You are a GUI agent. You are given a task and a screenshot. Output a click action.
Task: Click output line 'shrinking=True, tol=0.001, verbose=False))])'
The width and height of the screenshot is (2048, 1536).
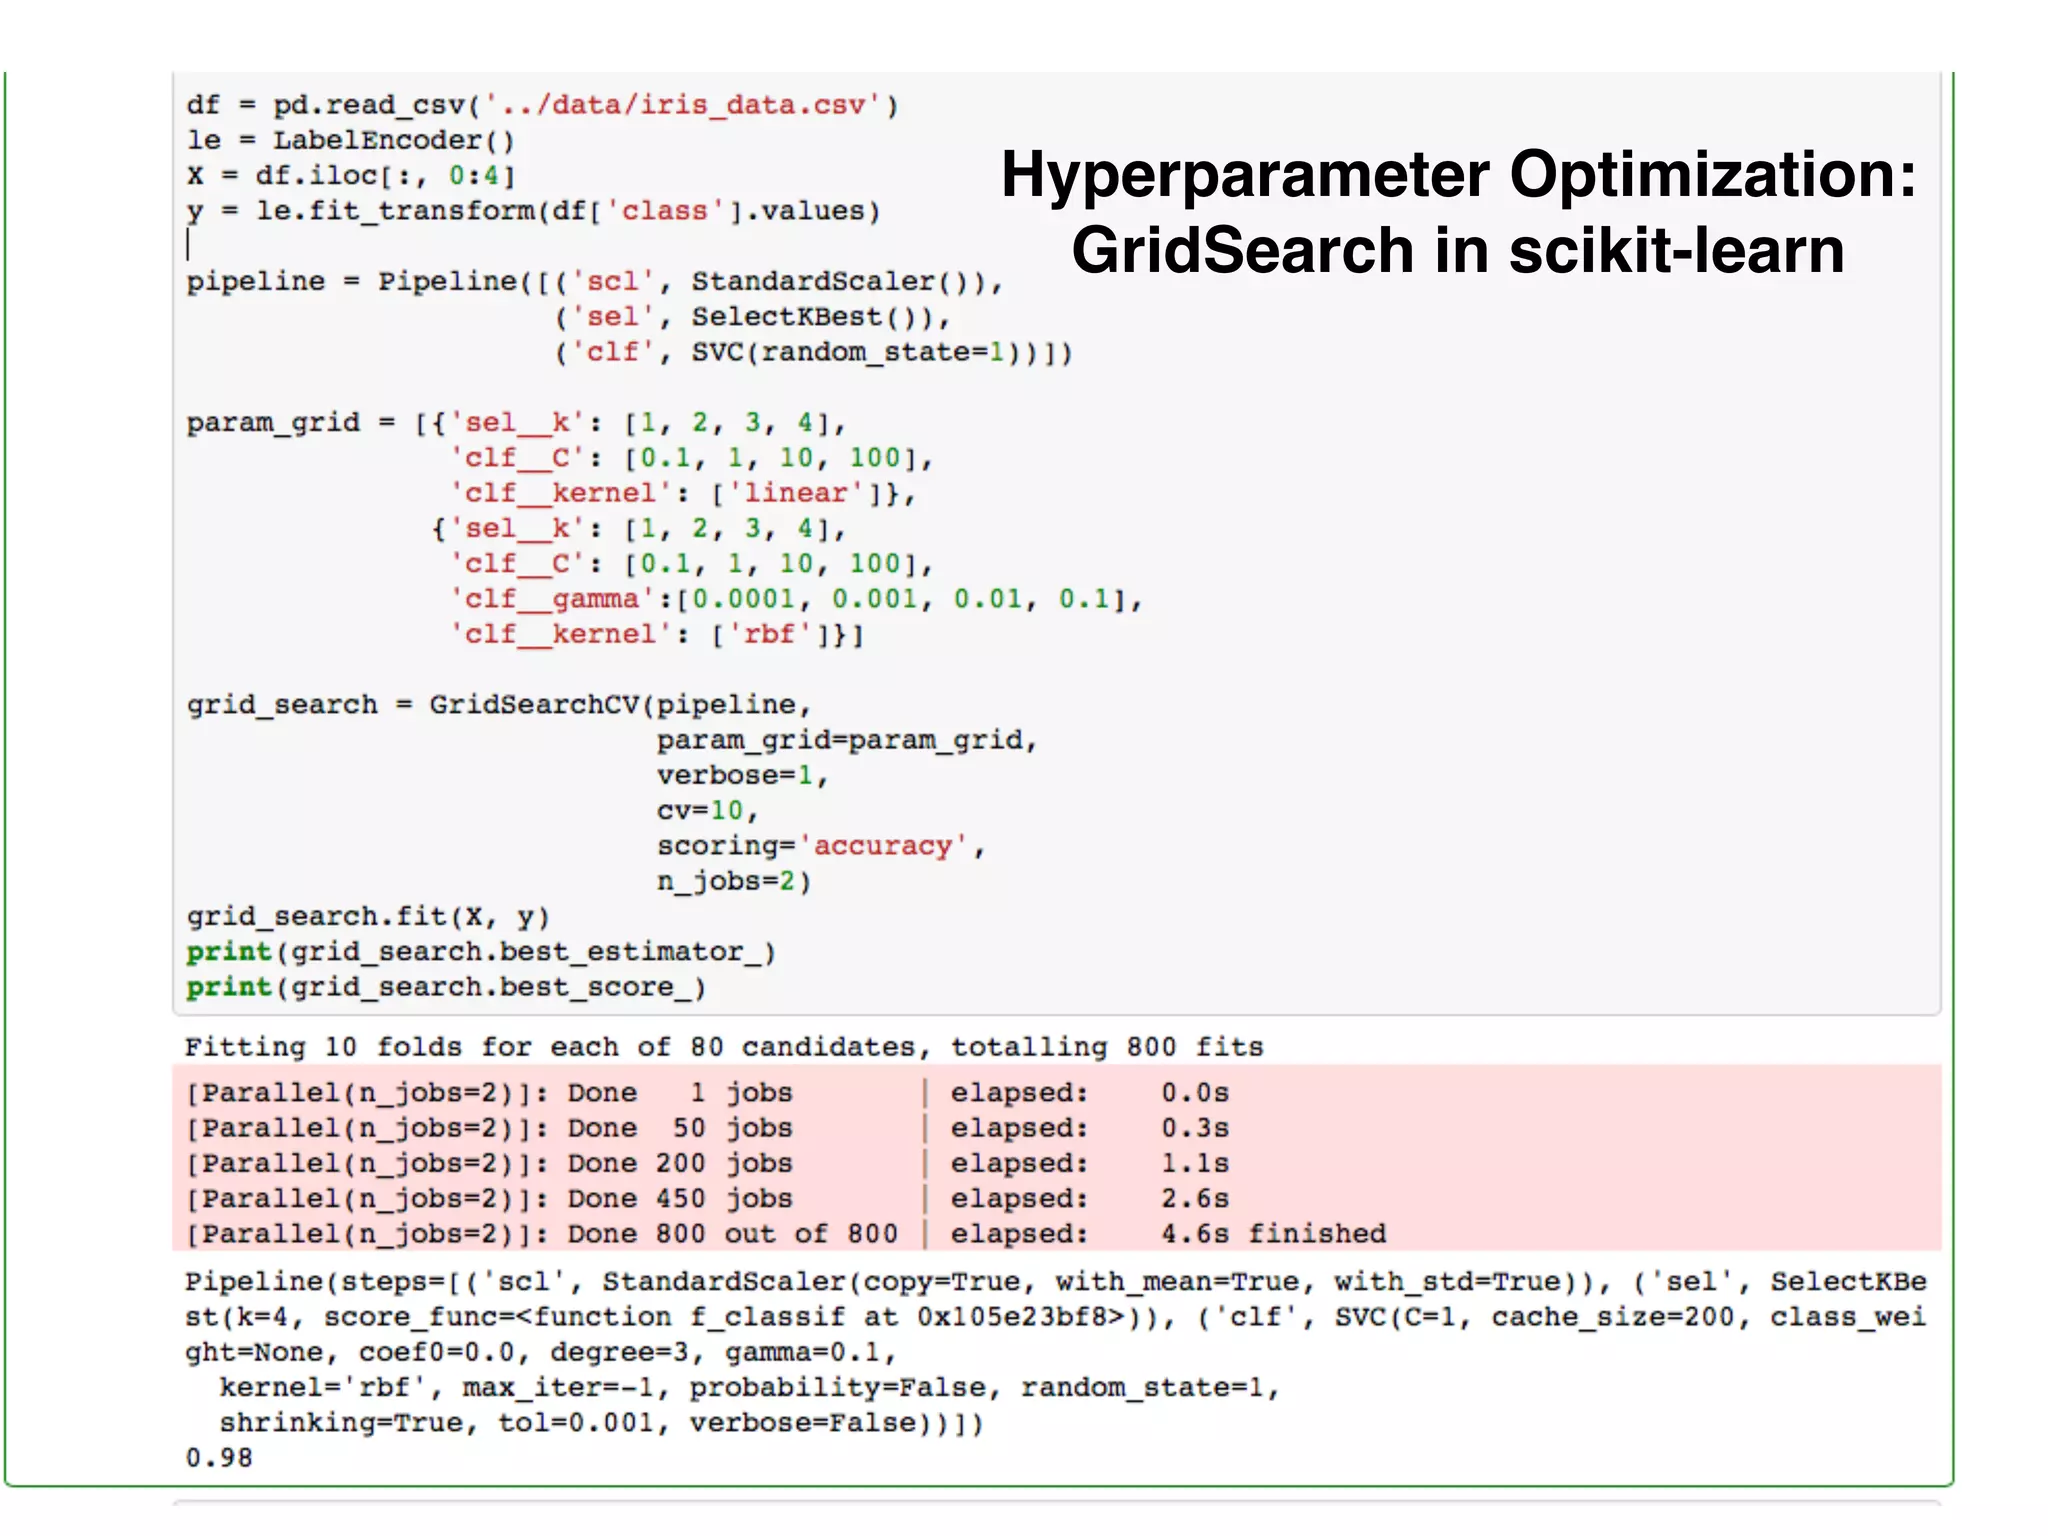602,1423
